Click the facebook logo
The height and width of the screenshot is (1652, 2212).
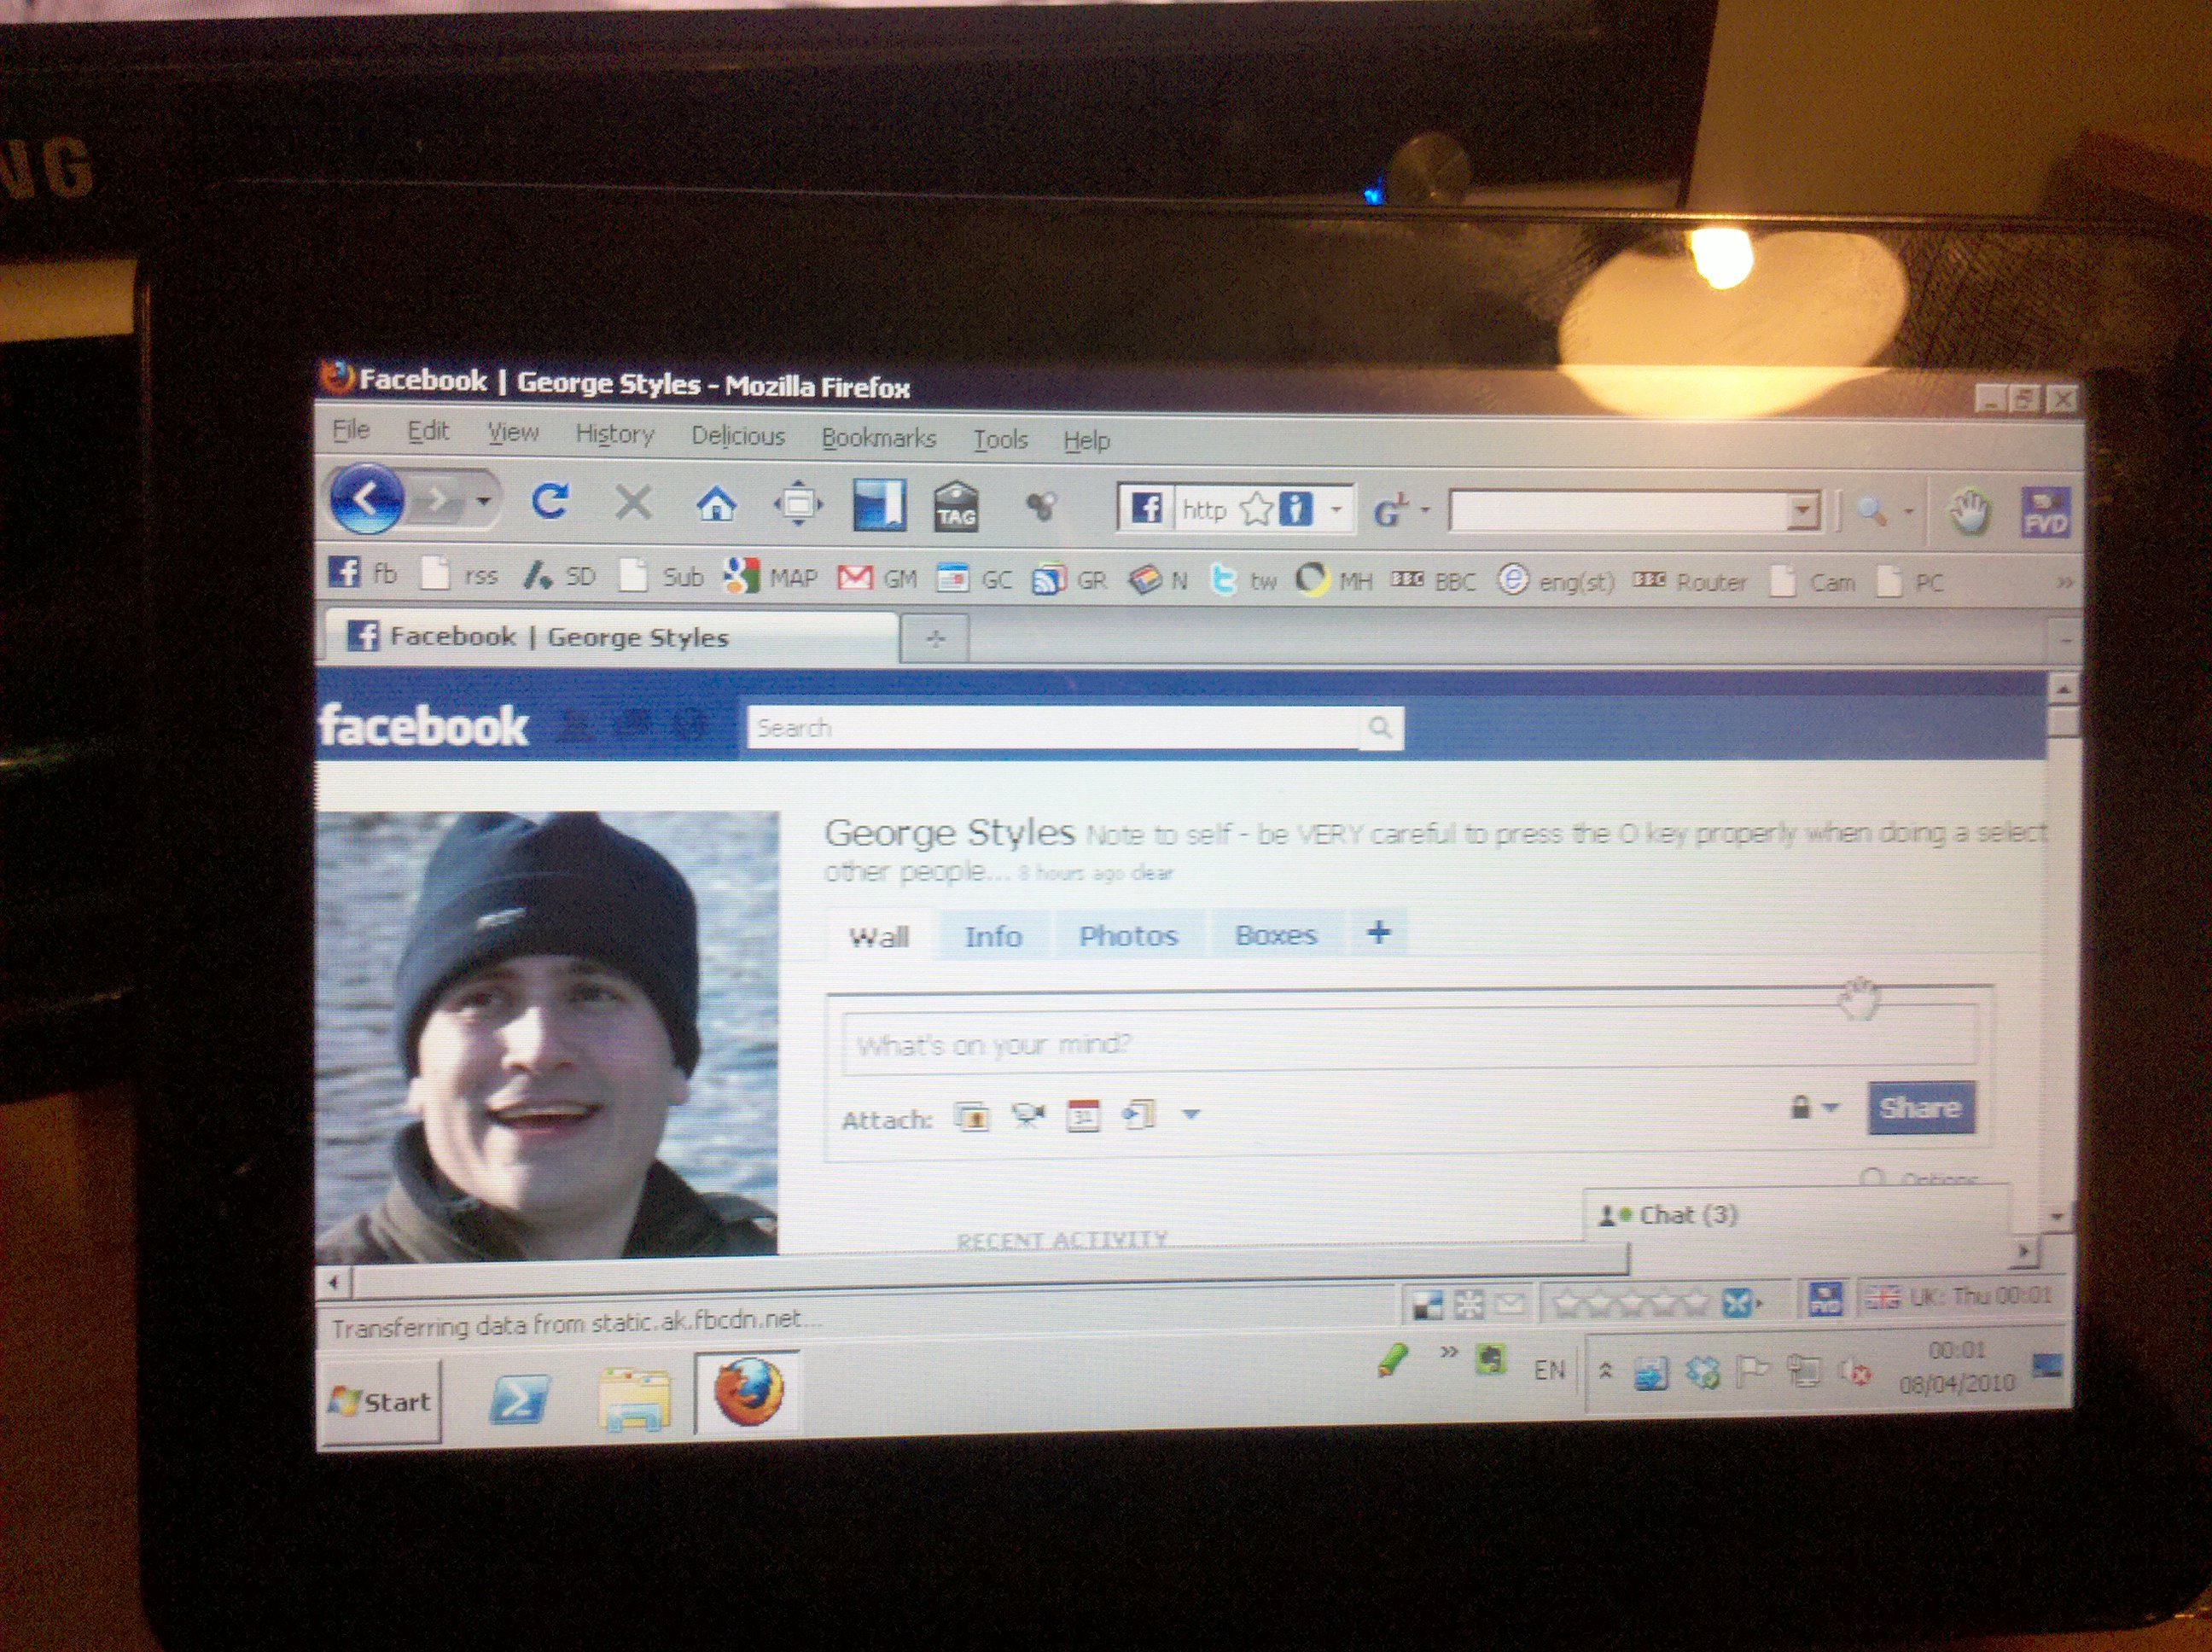point(424,727)
